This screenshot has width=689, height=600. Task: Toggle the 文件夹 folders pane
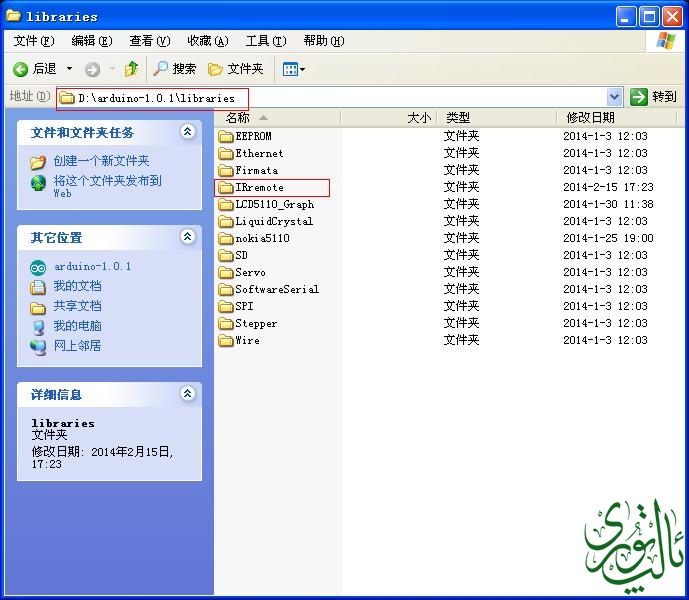236,69
